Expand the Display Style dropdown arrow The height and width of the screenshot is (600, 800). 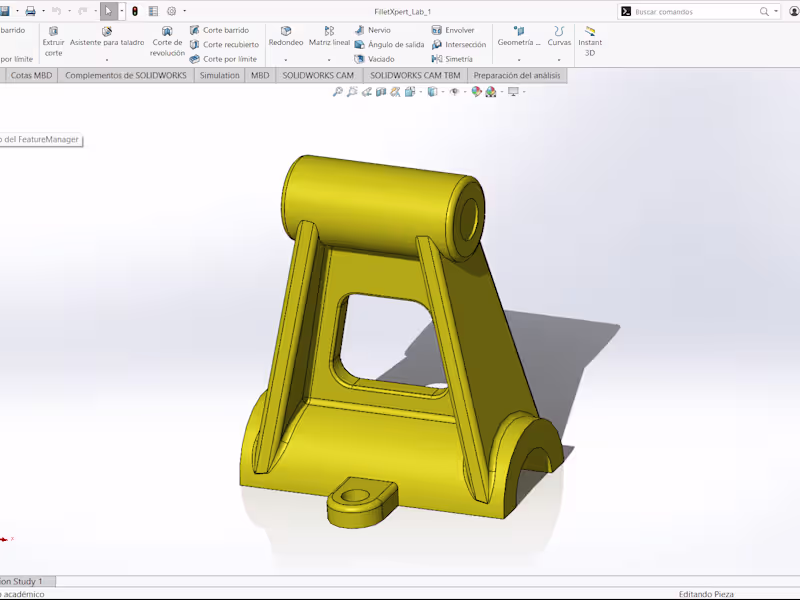(442, 92)
